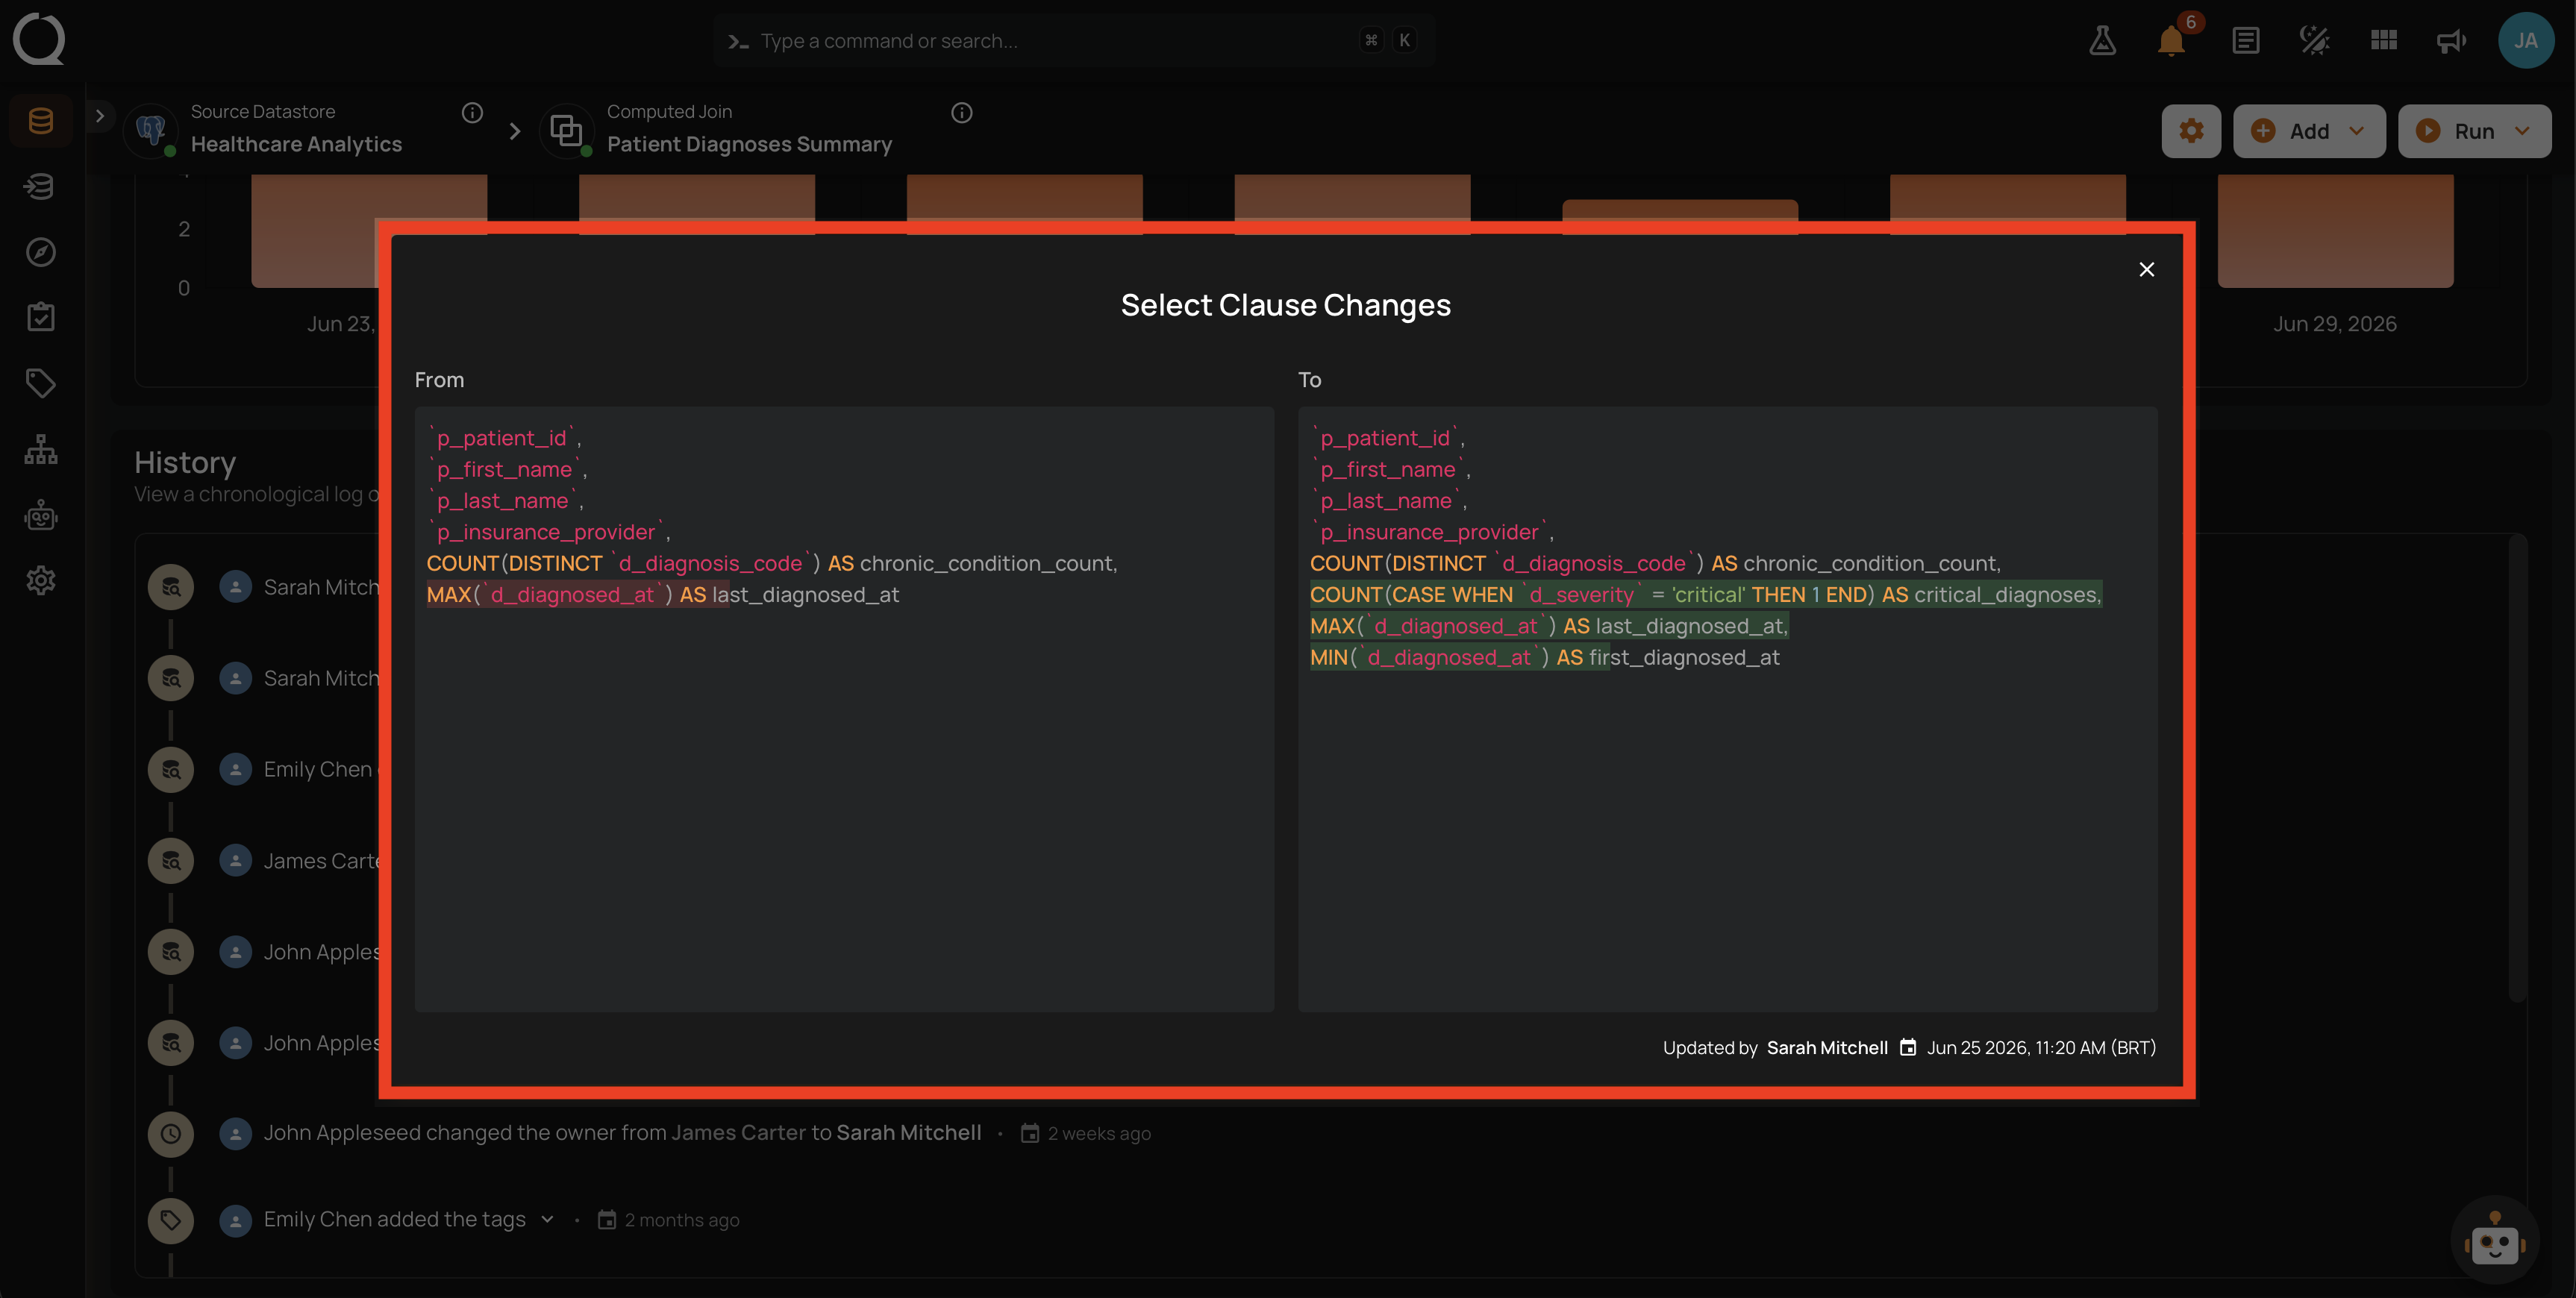Click the Updated by Sarah Mitchell name
This screenshot has height=1298, width=2576.
pos(1826,1047)
